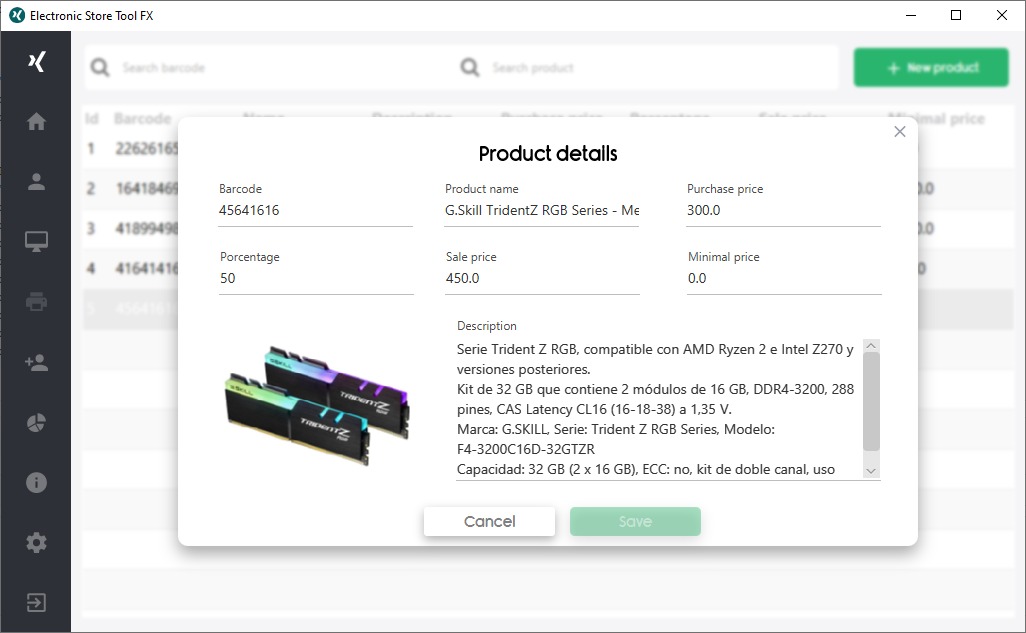This screenshot has height=633, width=1026.
Task: Select table row with Id 4
Action: click(131, 268)
